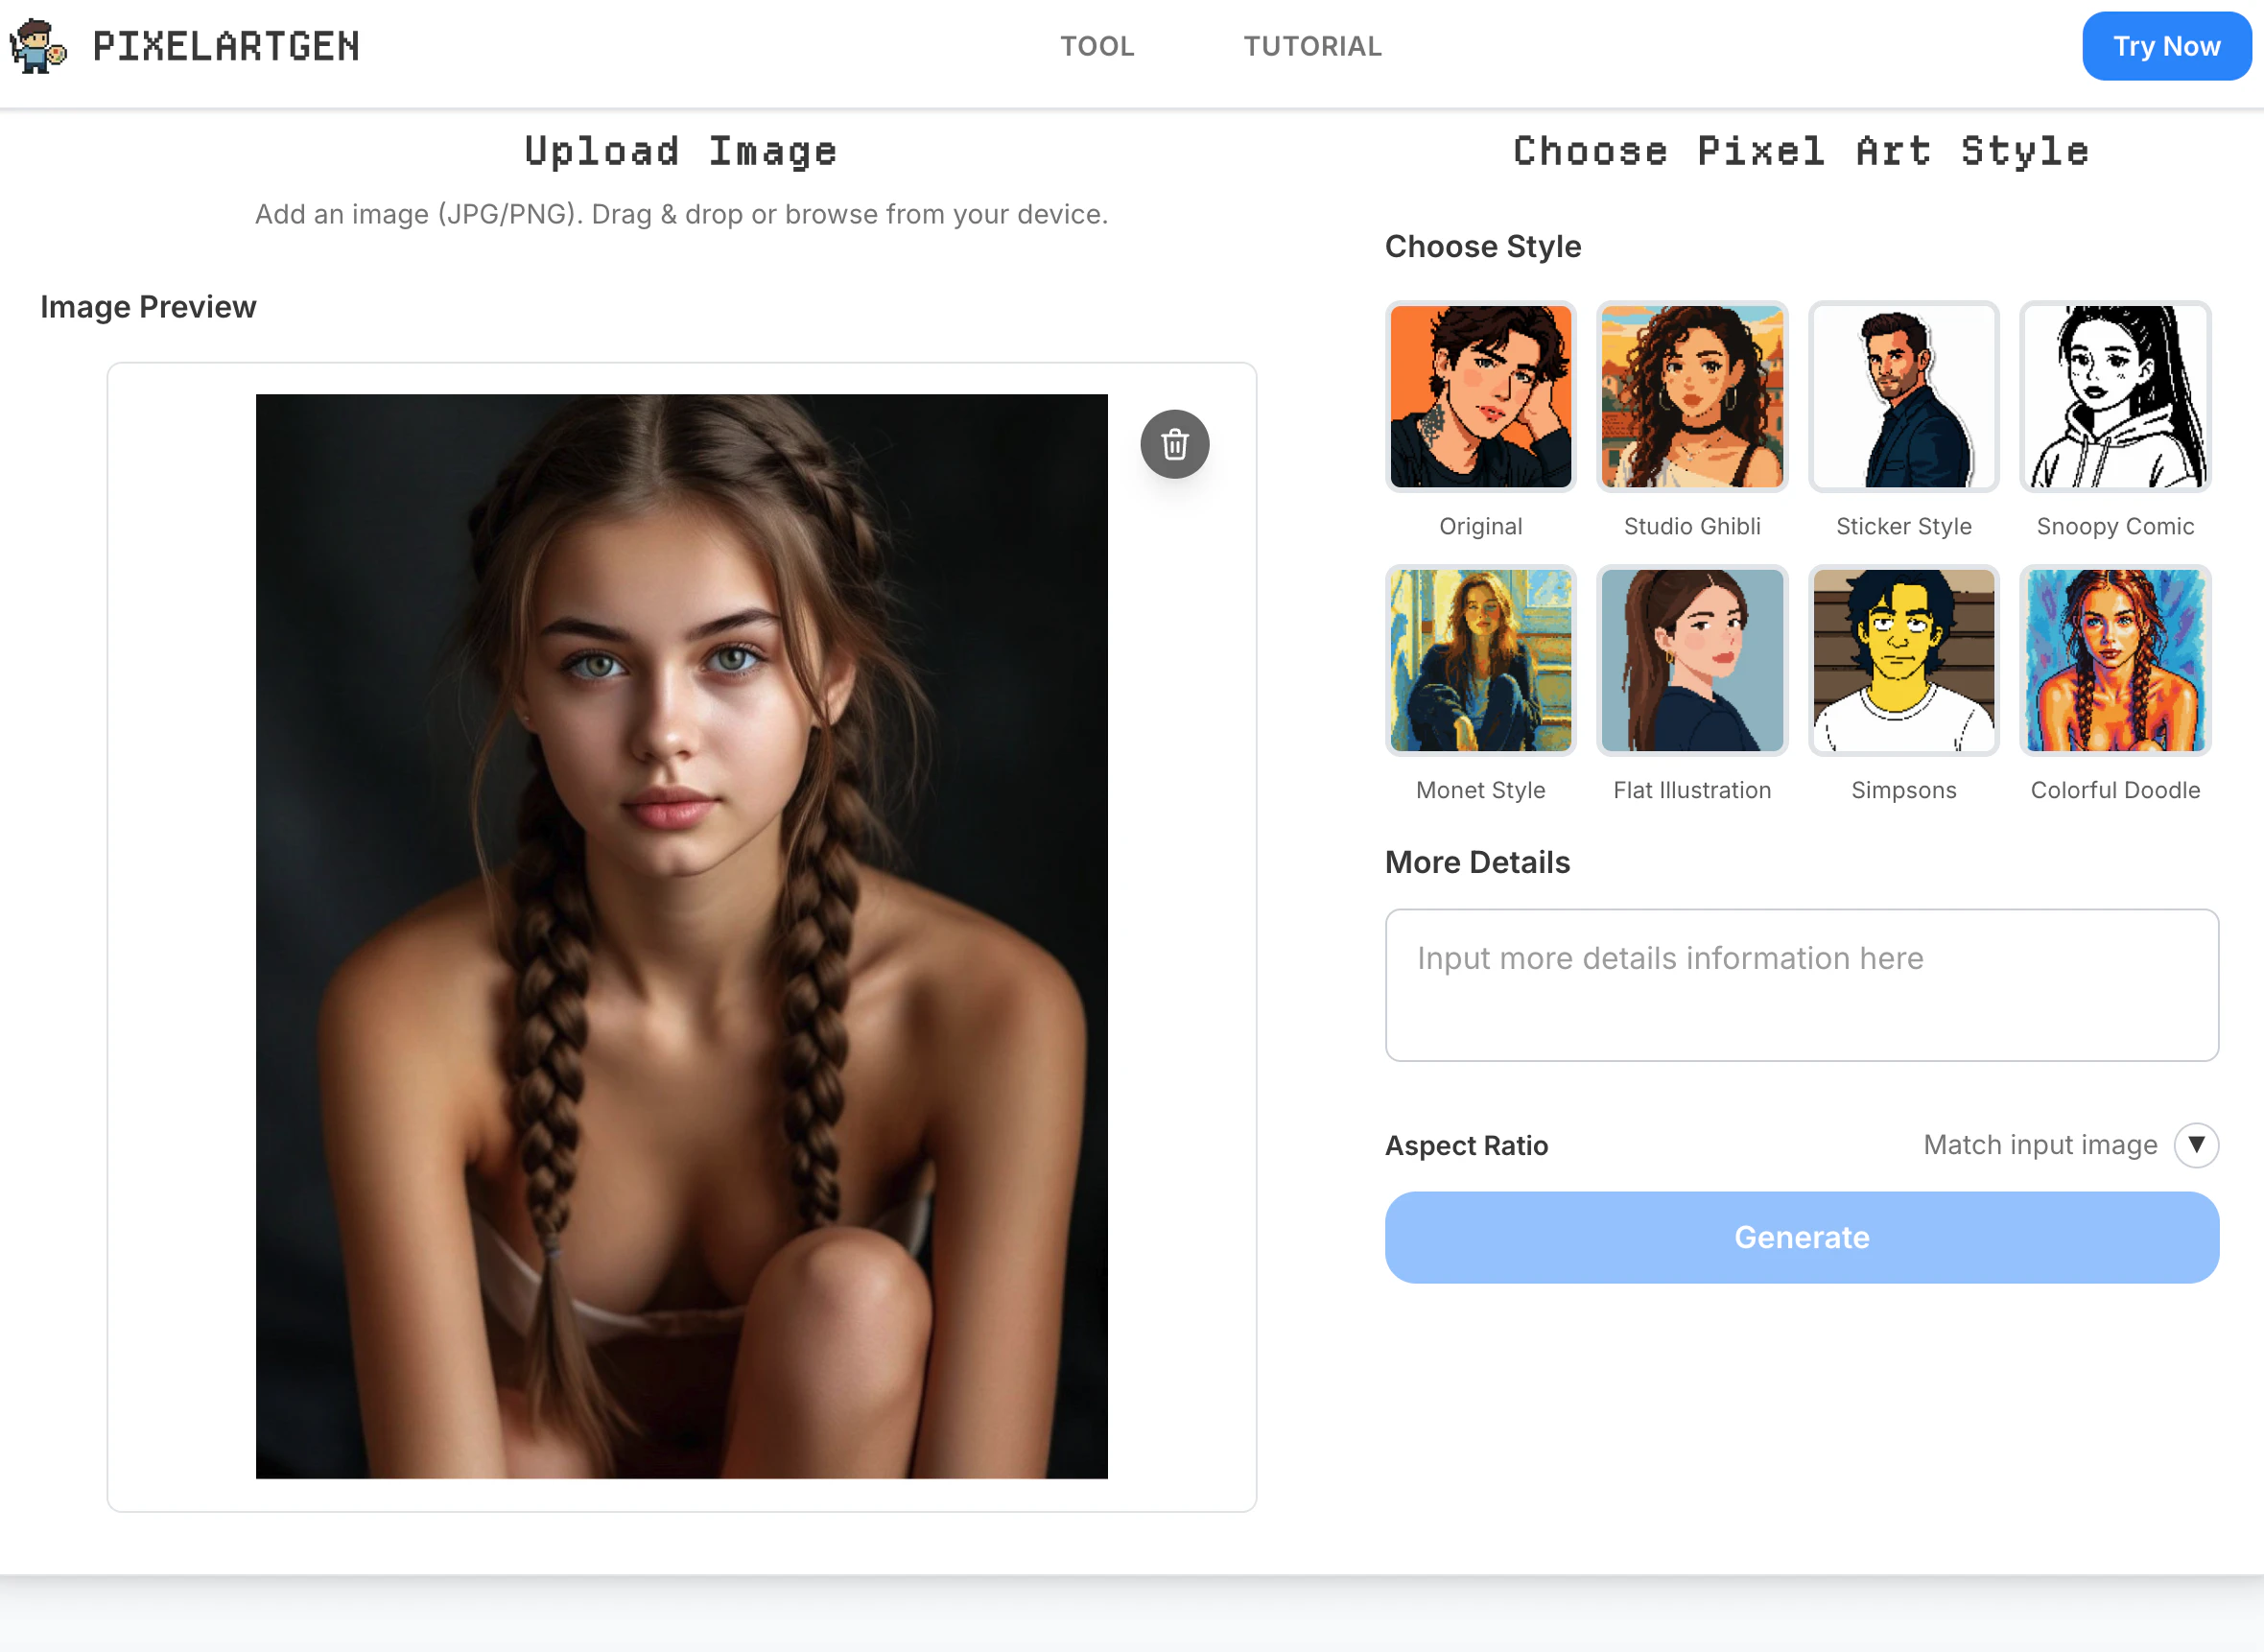Select the Colorful Doodle style thumbnail
The width and height of the screenshot is (2264, 1652).
2115,660
